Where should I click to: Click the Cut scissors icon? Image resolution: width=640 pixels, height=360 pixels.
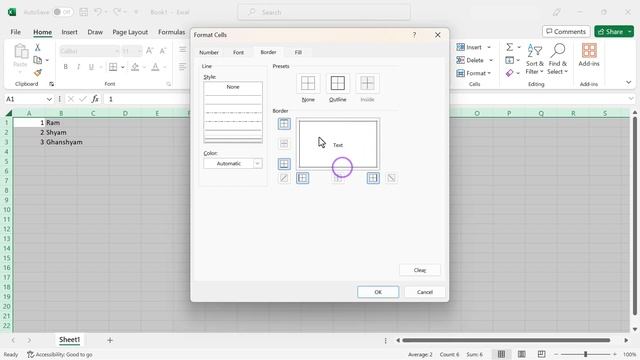pyautogui.click(x=38, y=47)
